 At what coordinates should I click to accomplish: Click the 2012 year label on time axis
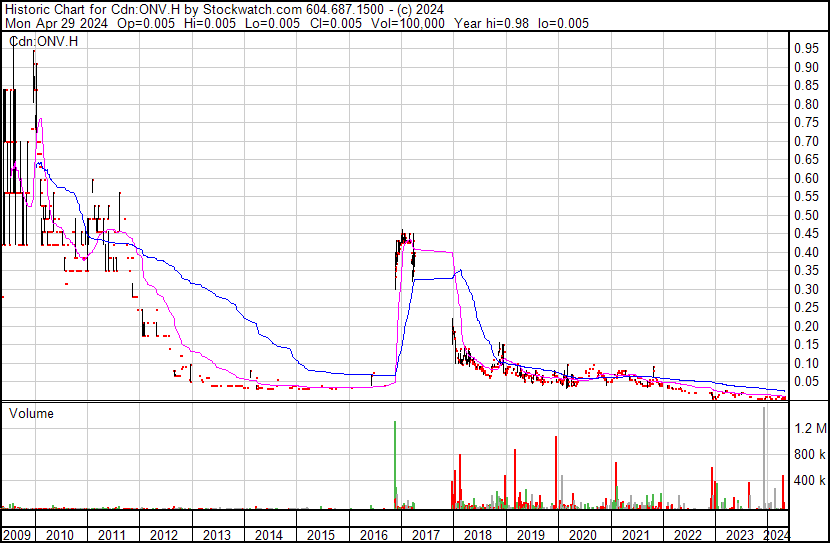tap(164, 535)
